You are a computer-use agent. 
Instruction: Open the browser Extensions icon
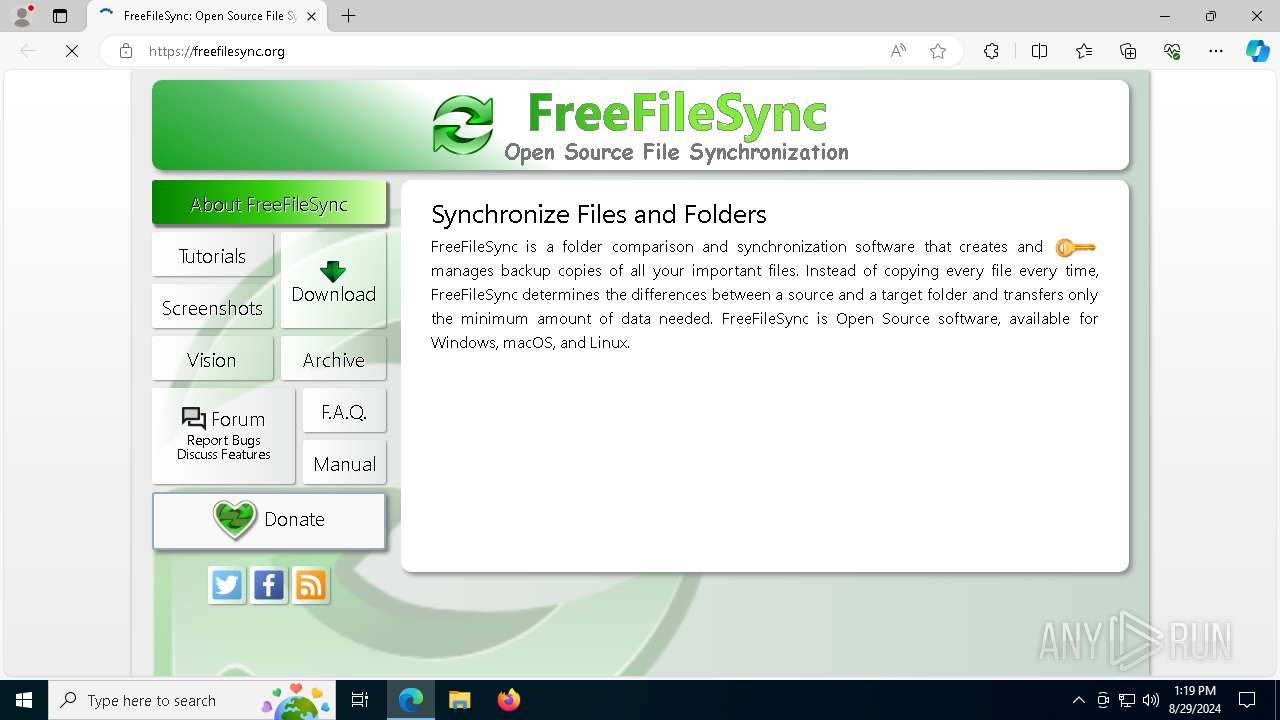[x=991, y=51]
